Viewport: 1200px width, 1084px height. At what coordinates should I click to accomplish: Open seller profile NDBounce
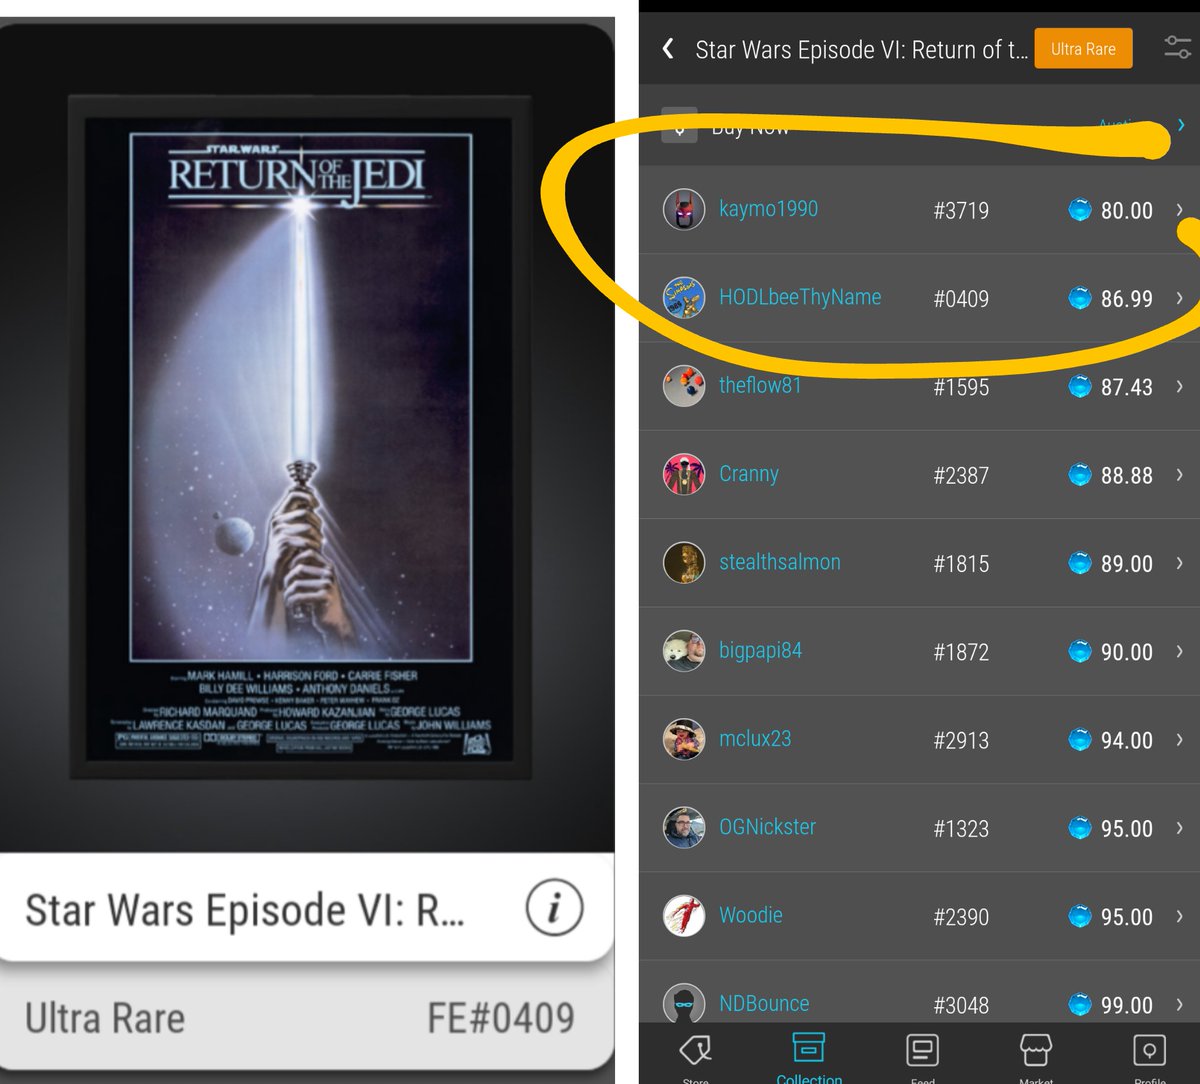coord(764,1003)
